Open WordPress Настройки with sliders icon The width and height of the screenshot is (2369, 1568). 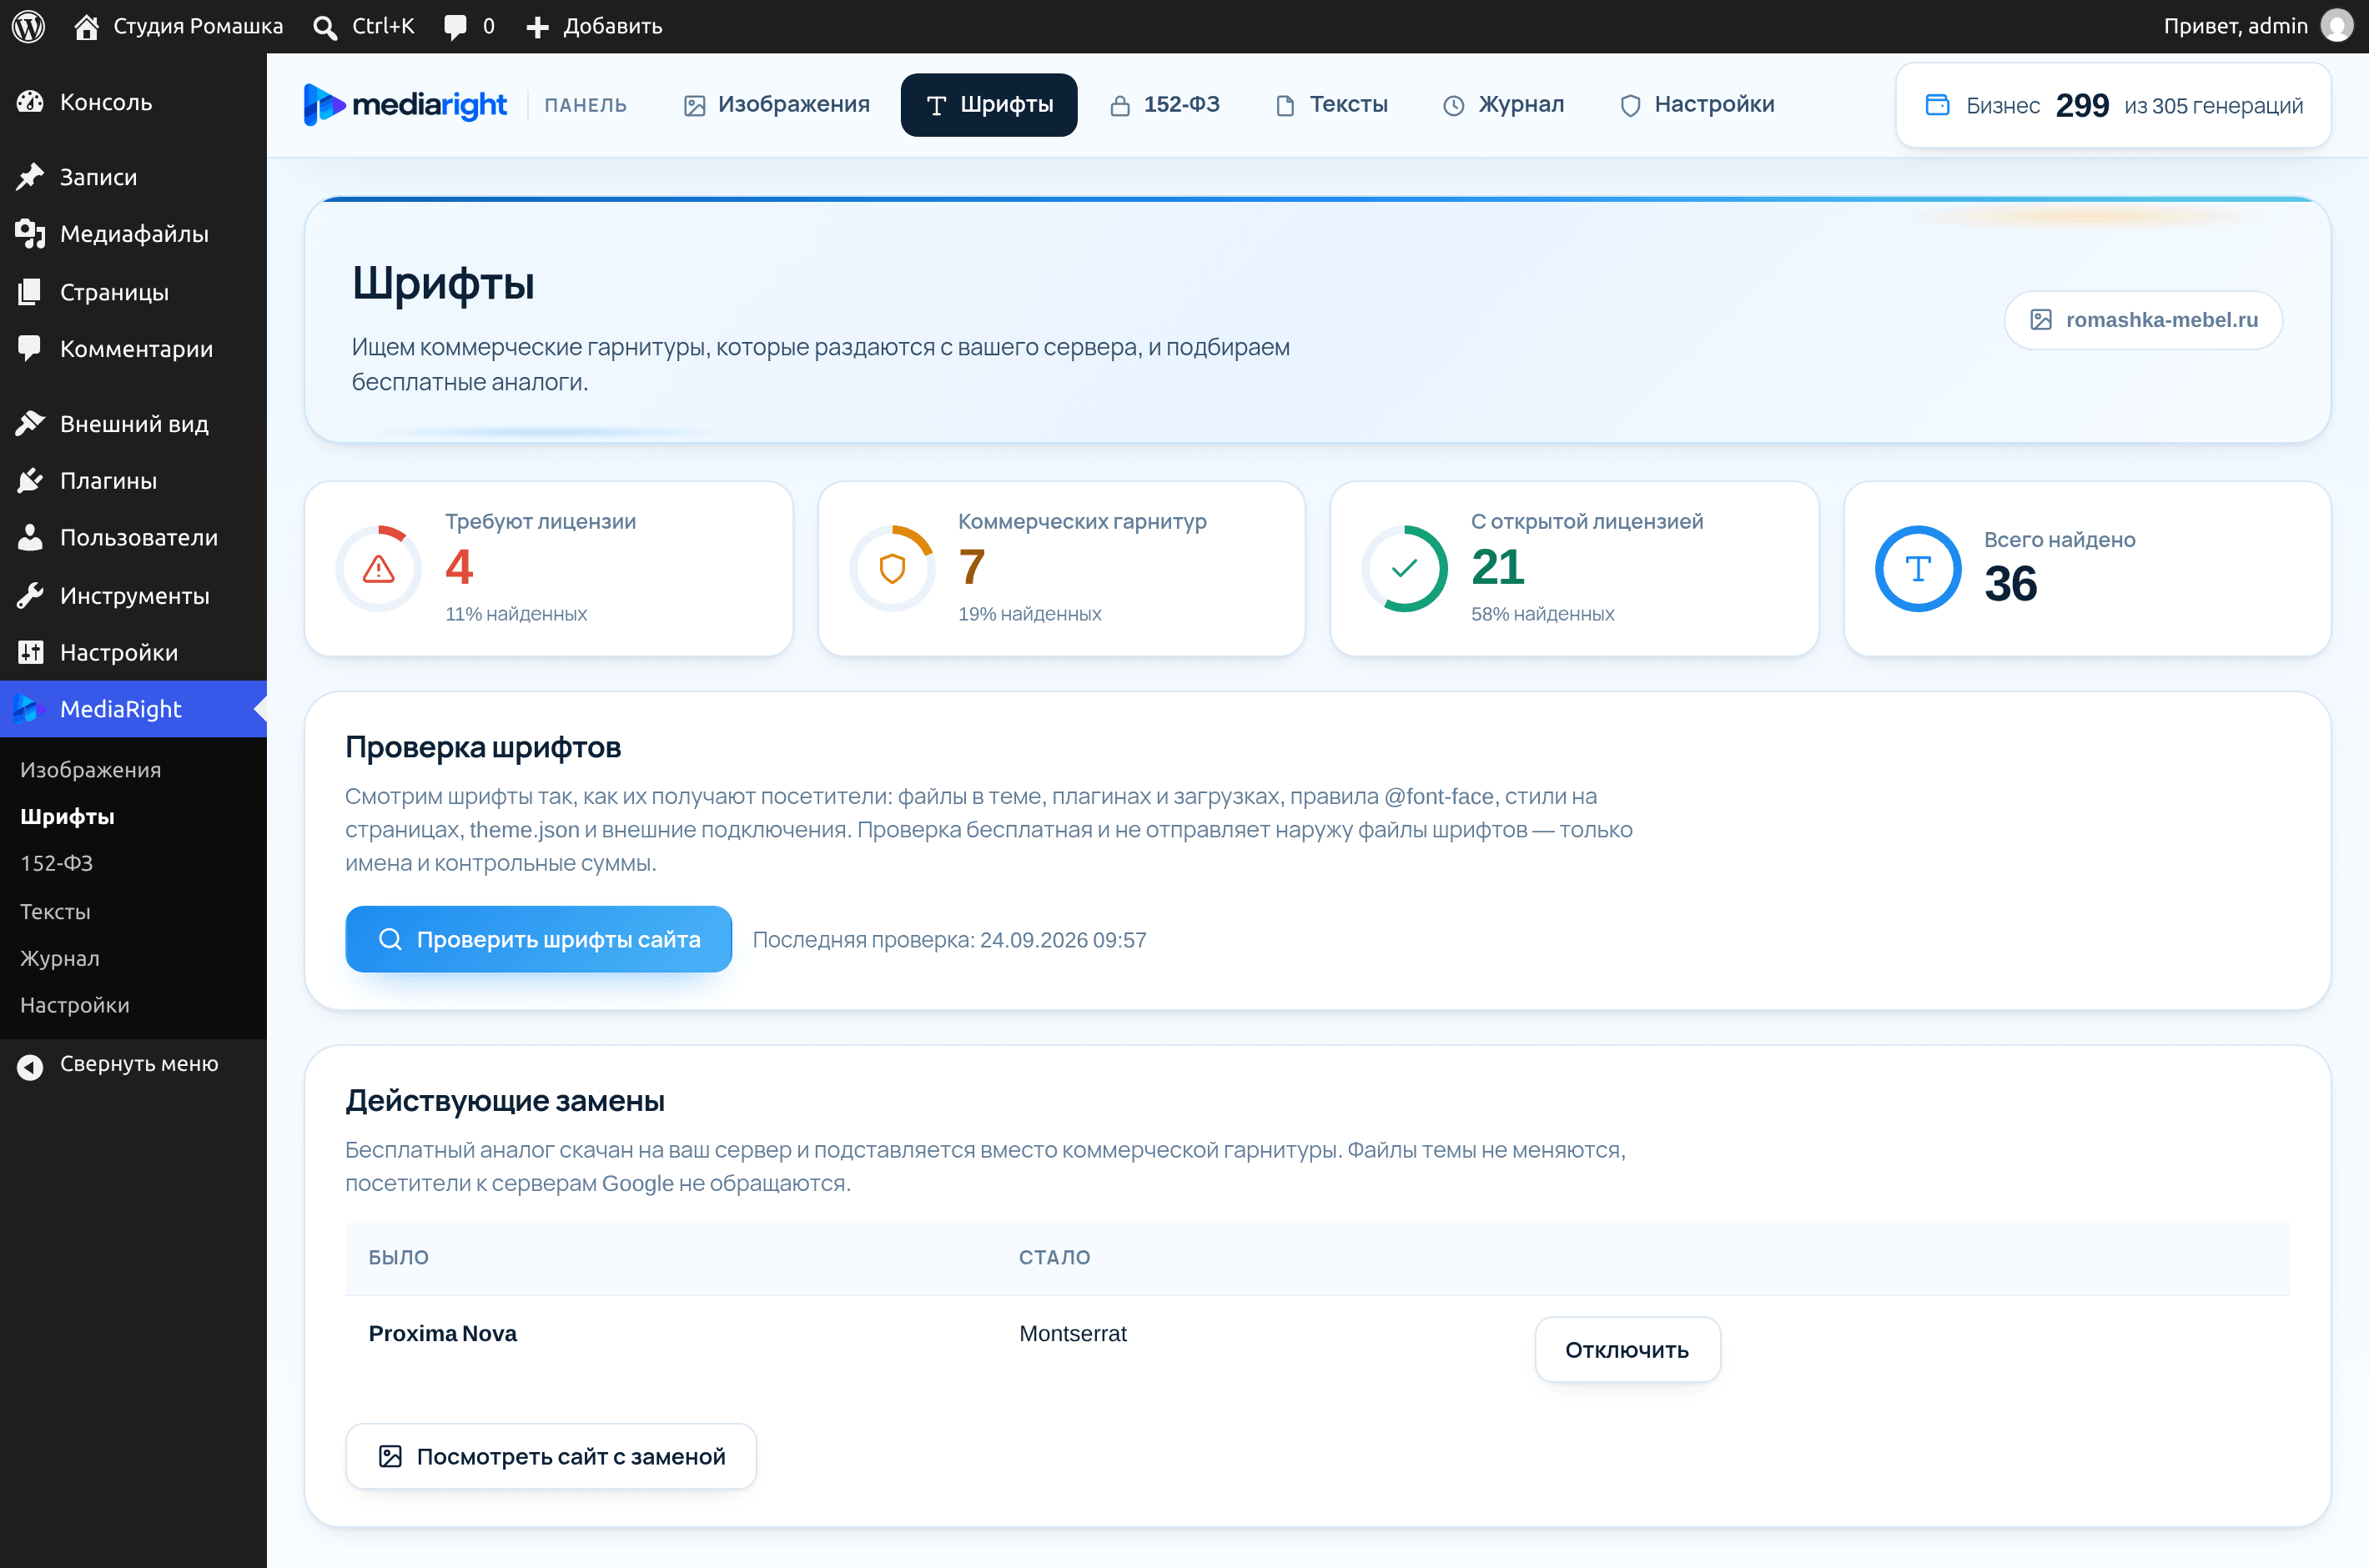click(x=134, y=653)
